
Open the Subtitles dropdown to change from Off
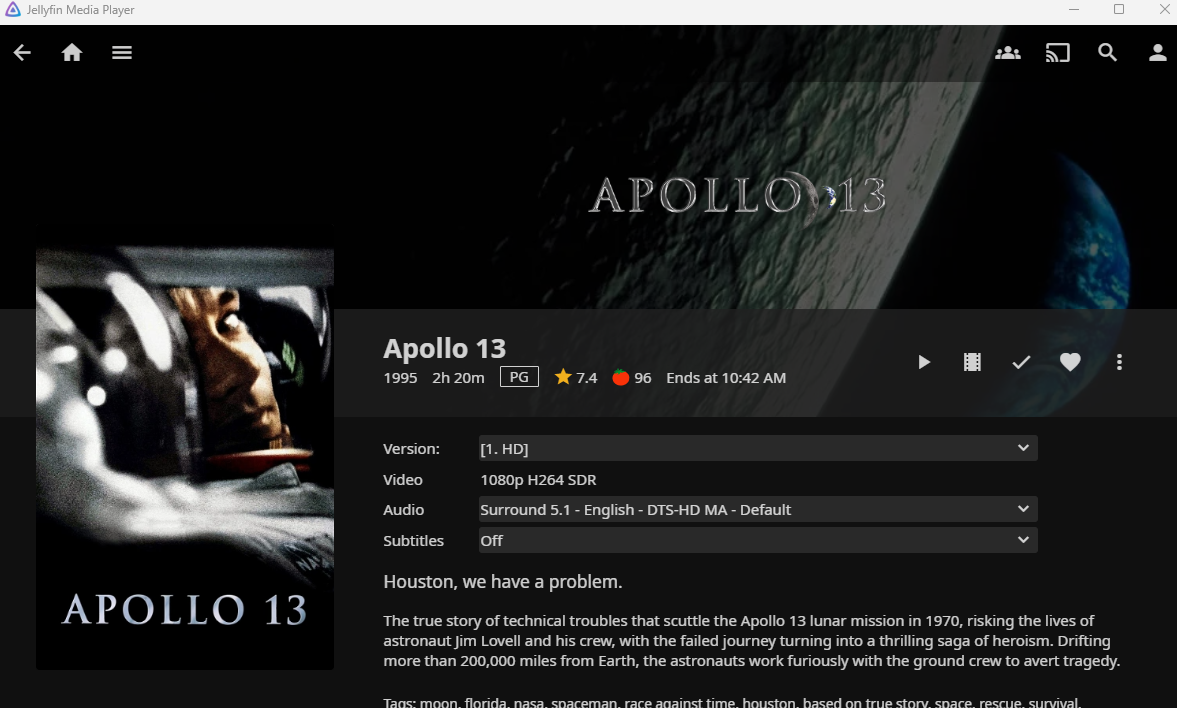coord(757,540)
